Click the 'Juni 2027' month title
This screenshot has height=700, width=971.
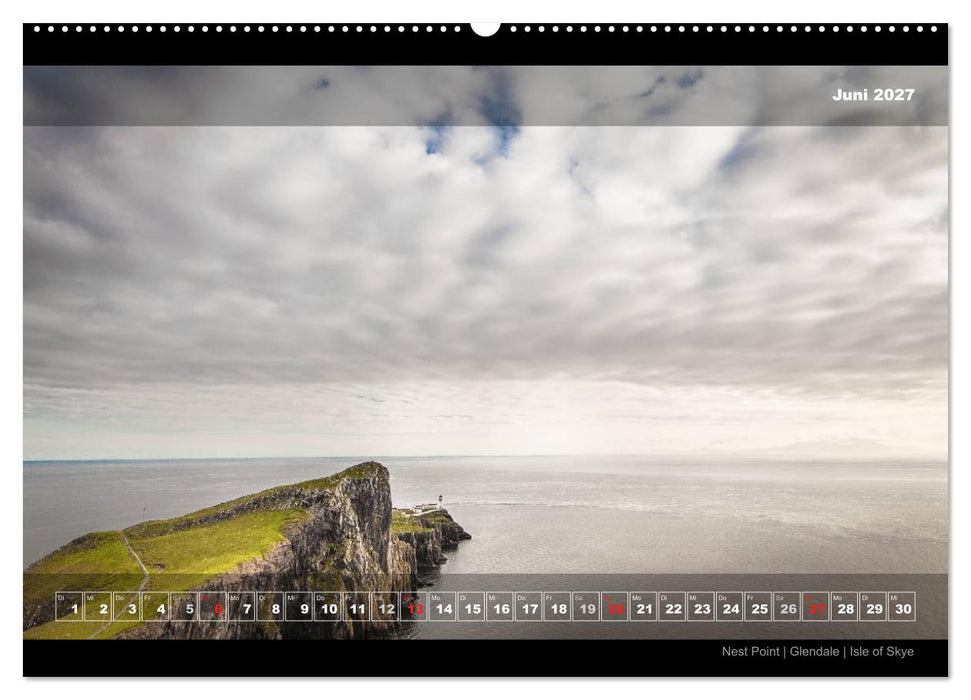click(x=873, y=95)
